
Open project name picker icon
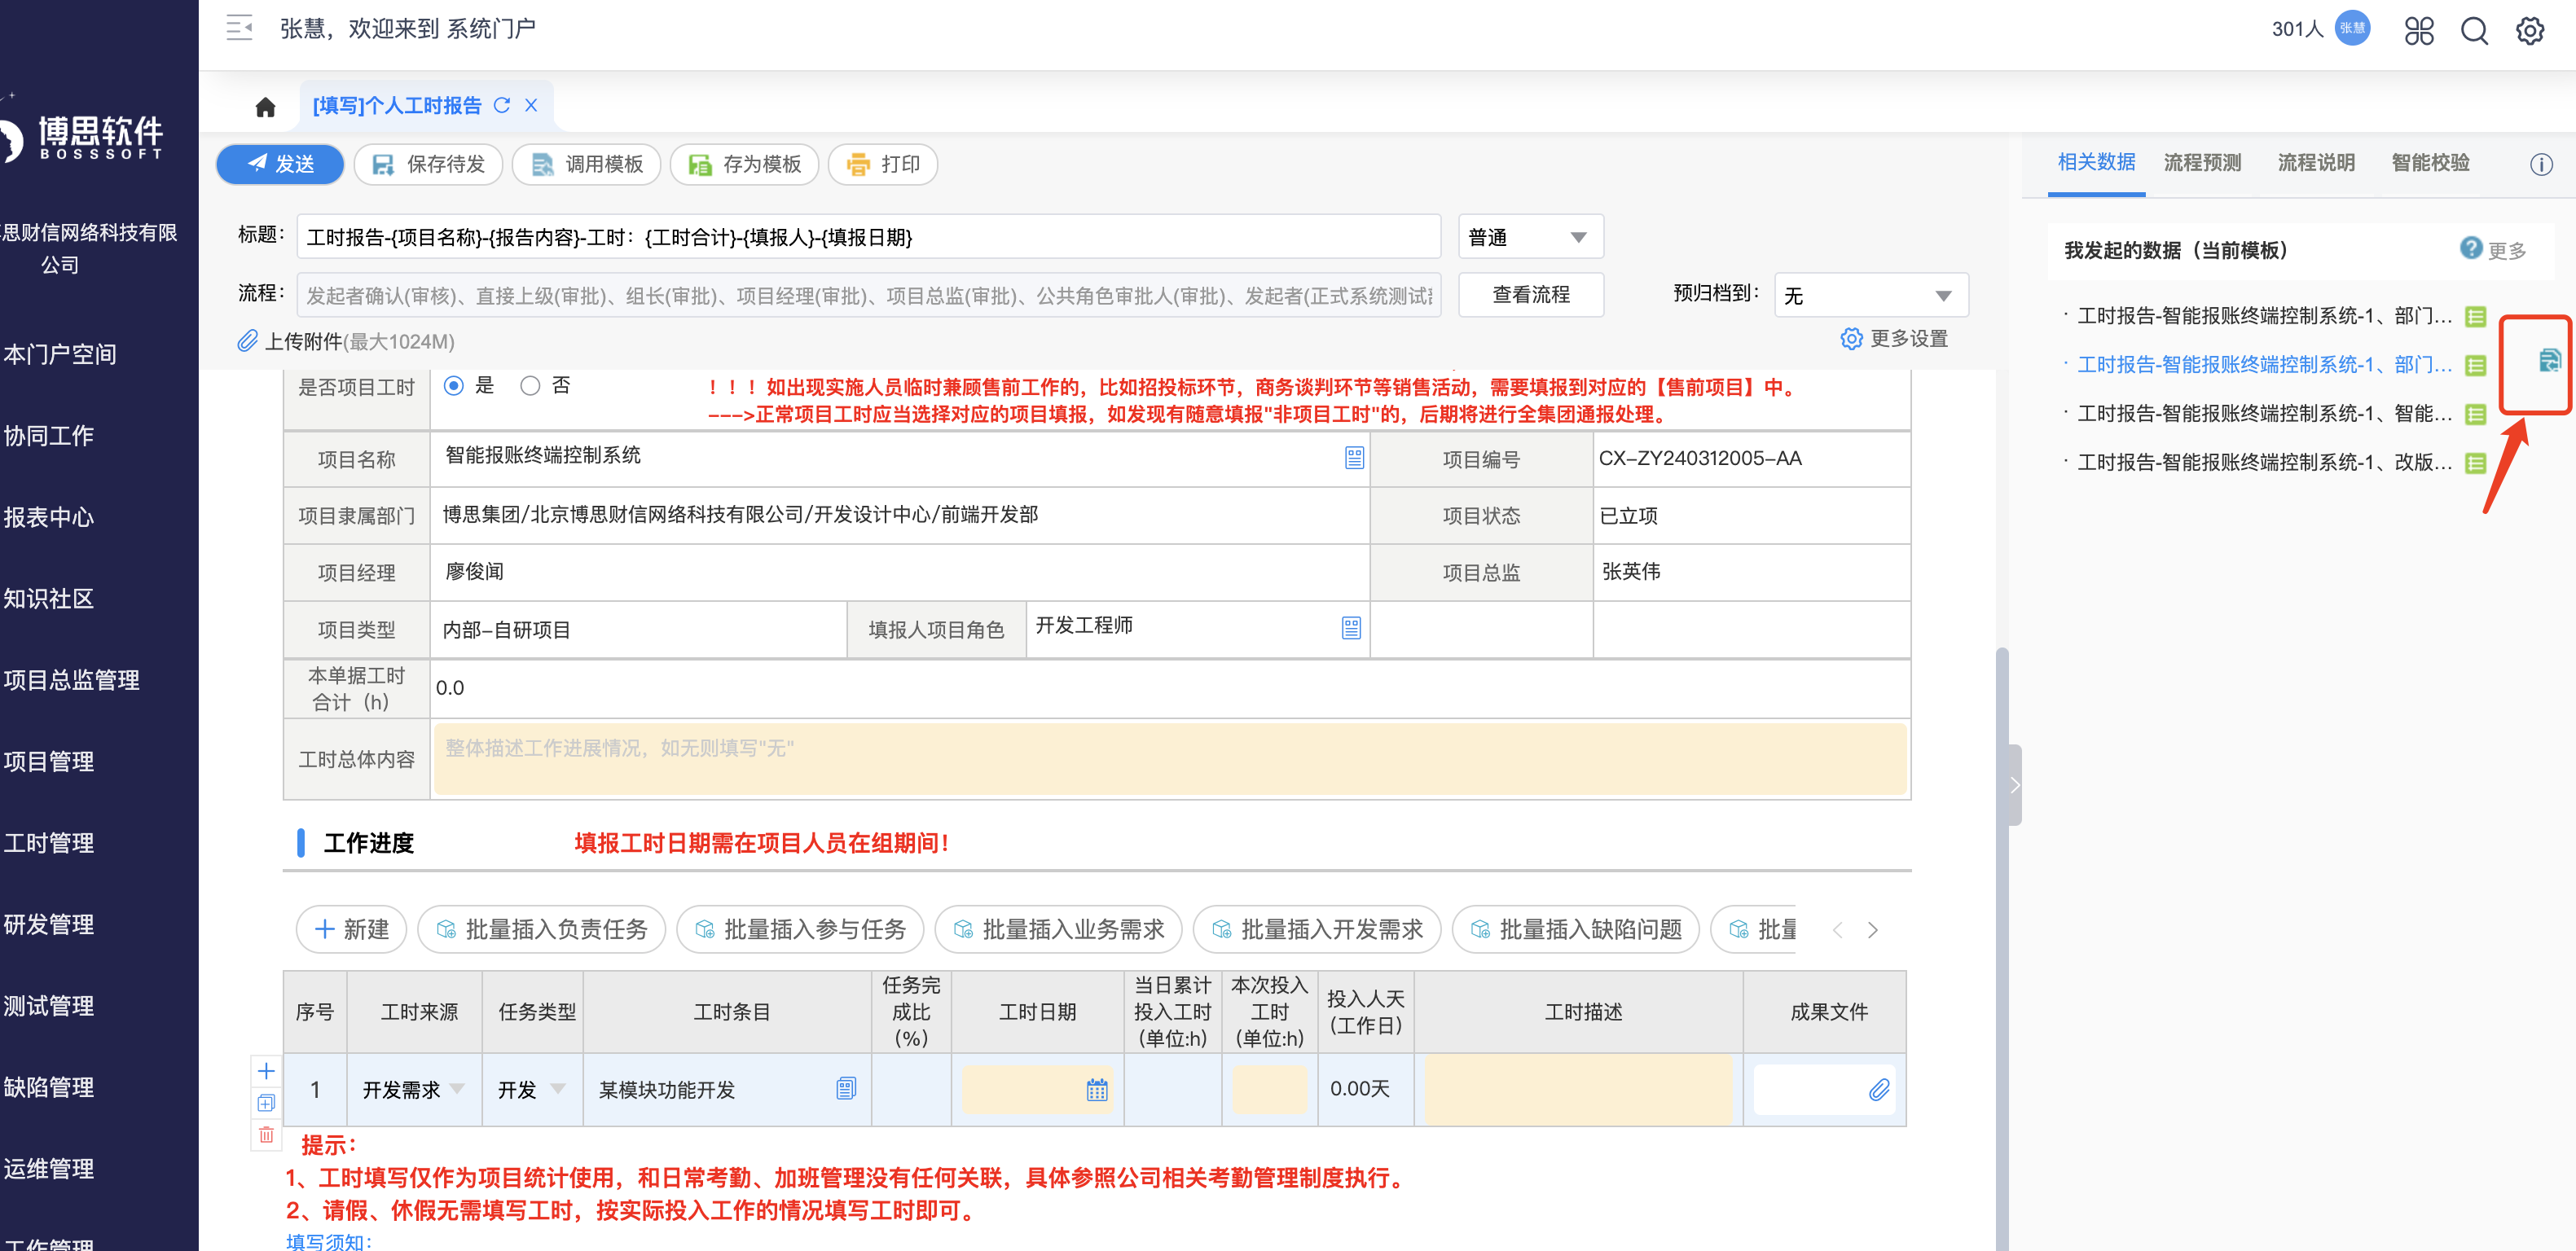point(1354,458)
